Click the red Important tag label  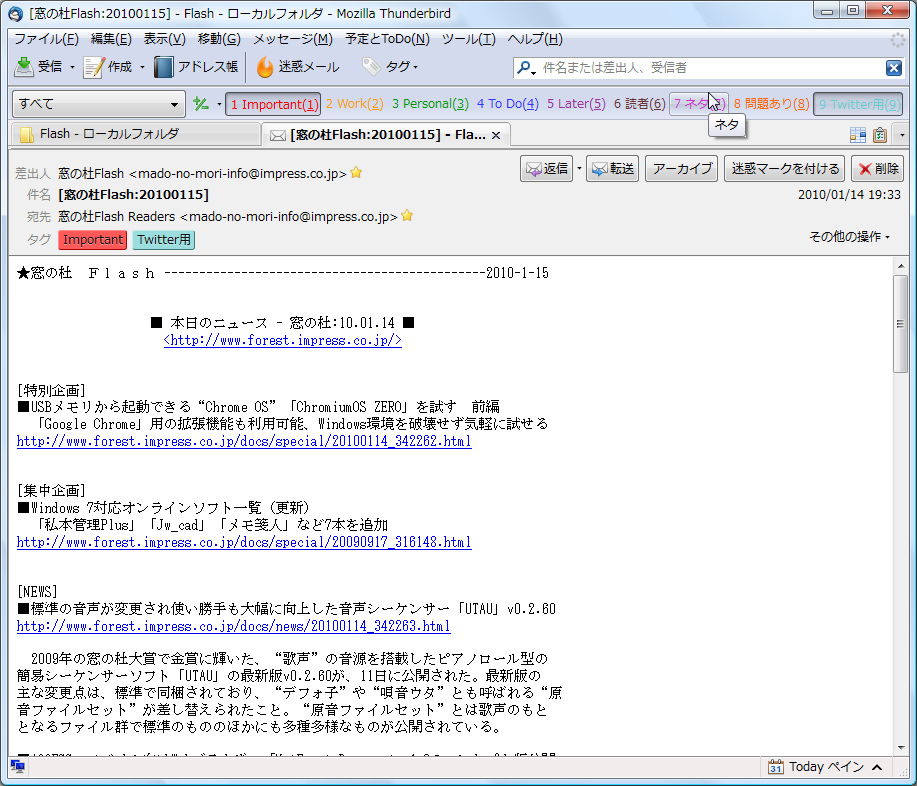point(92,239)
